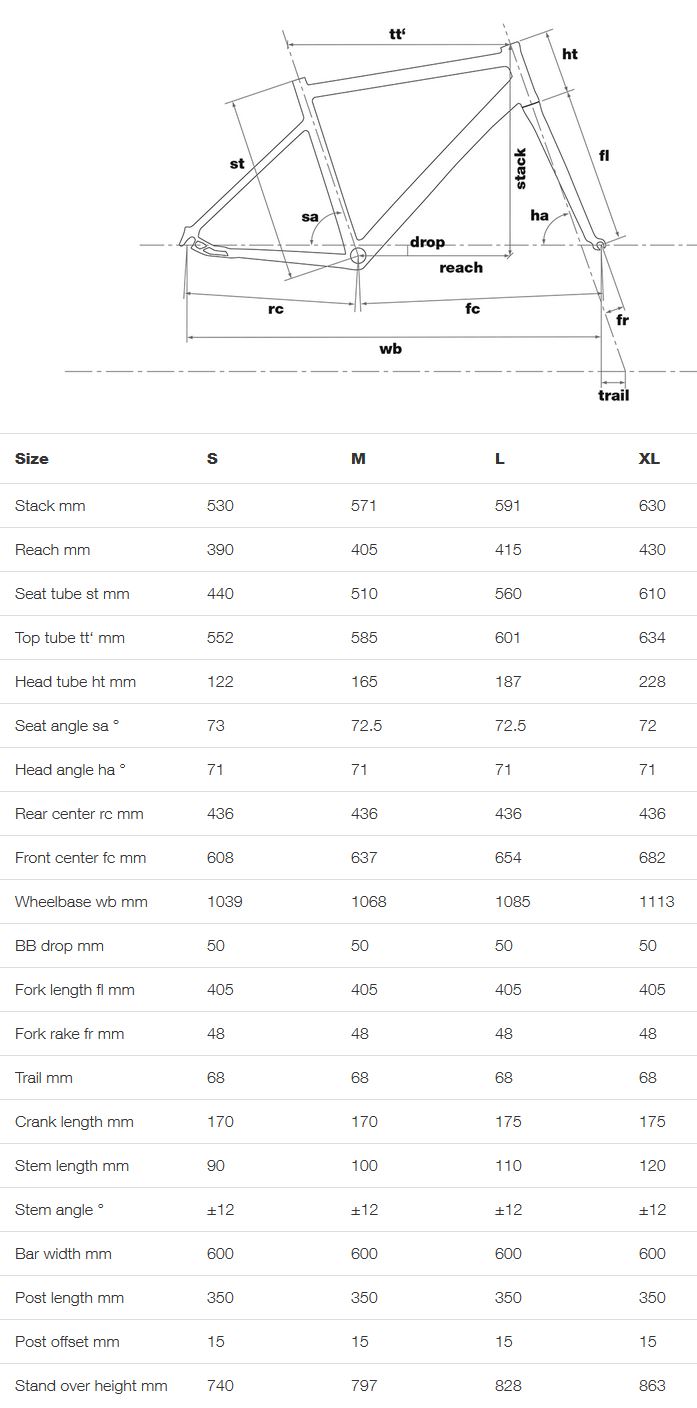Screen dimensions: 697x1408
Task: Select the S size column header
Action: [212, 459]
